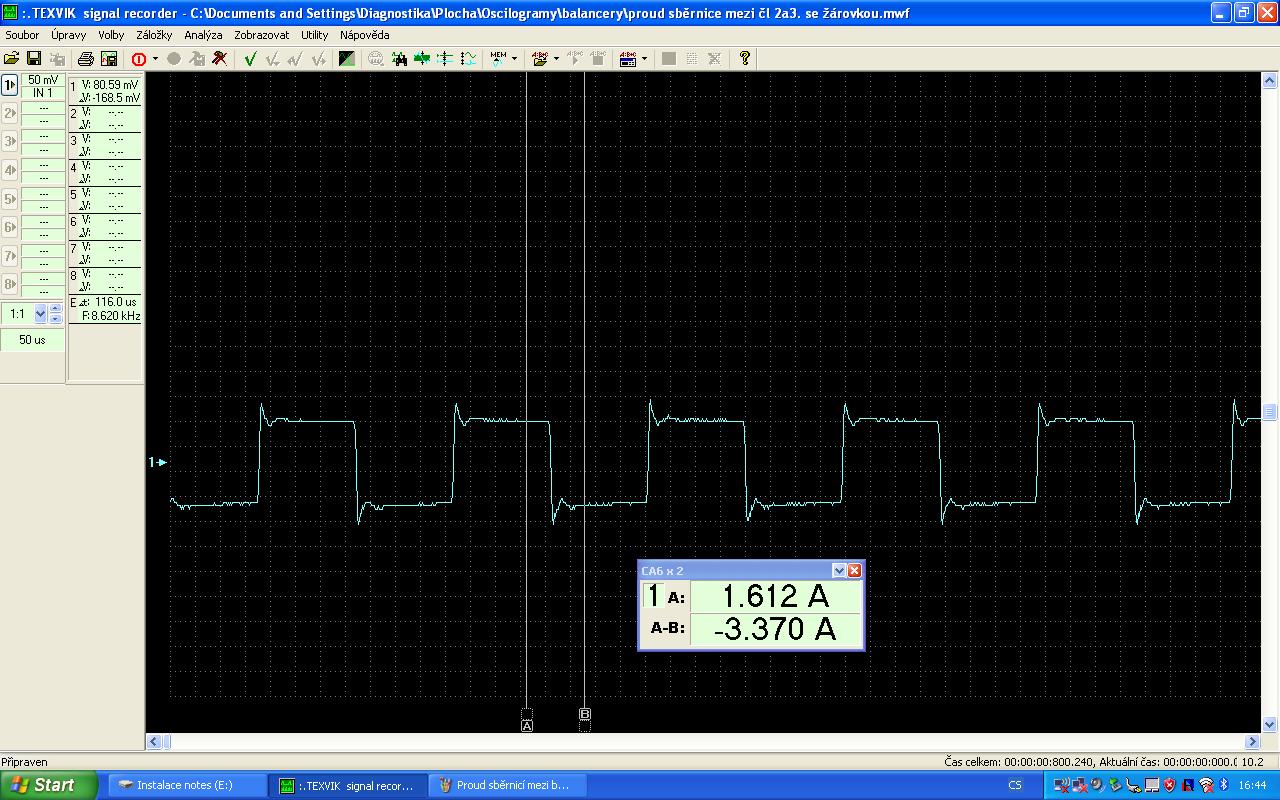Click the green checkmark toolbar icon

pos(250,59)
